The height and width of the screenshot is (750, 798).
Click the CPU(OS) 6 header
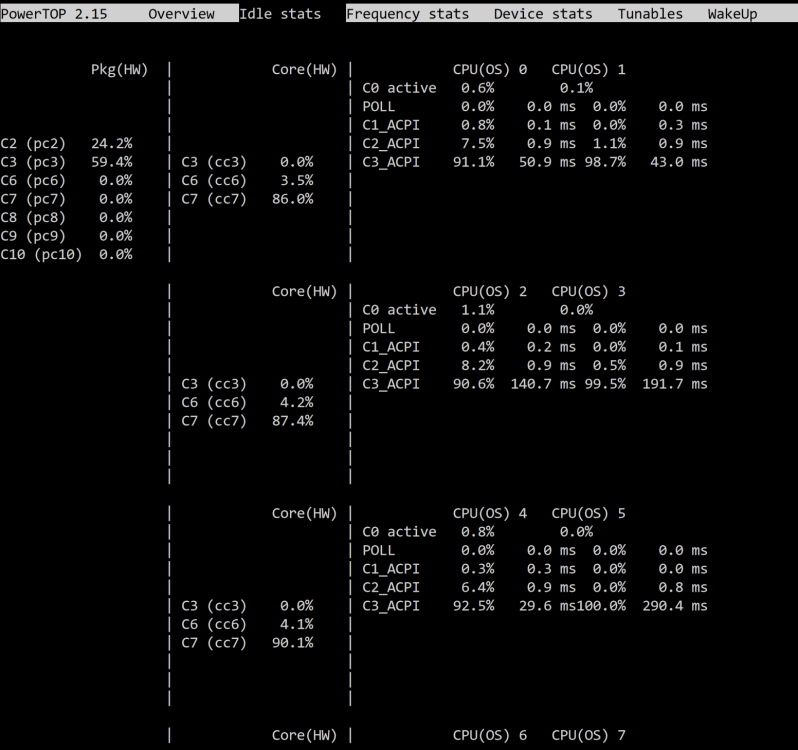[490, 735]
